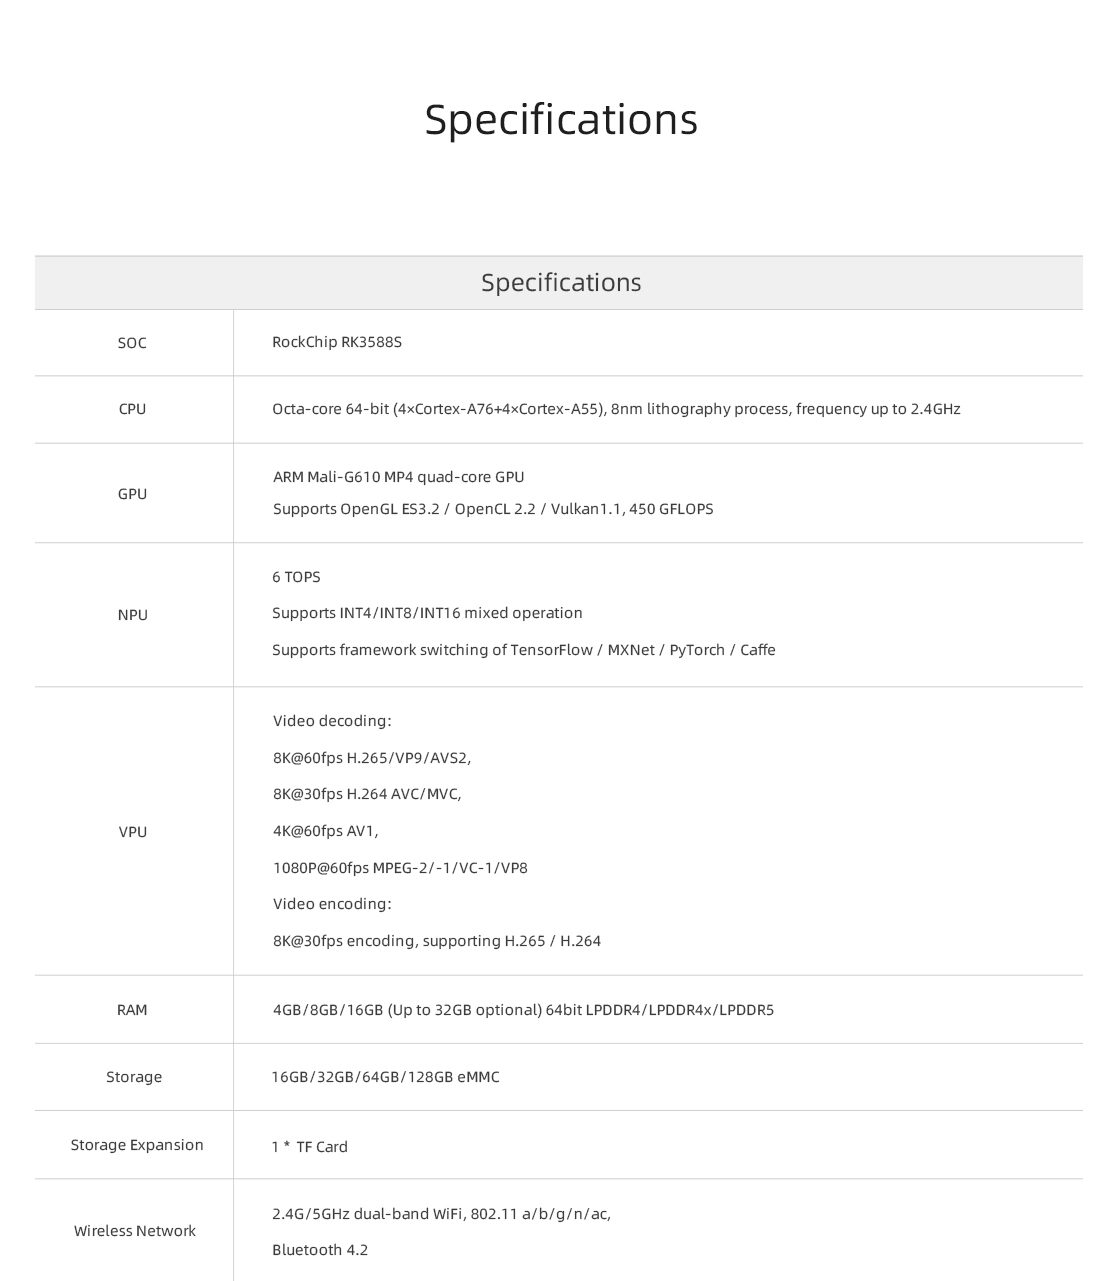
Task: Select the VPU row label
Action: point(133,832)
